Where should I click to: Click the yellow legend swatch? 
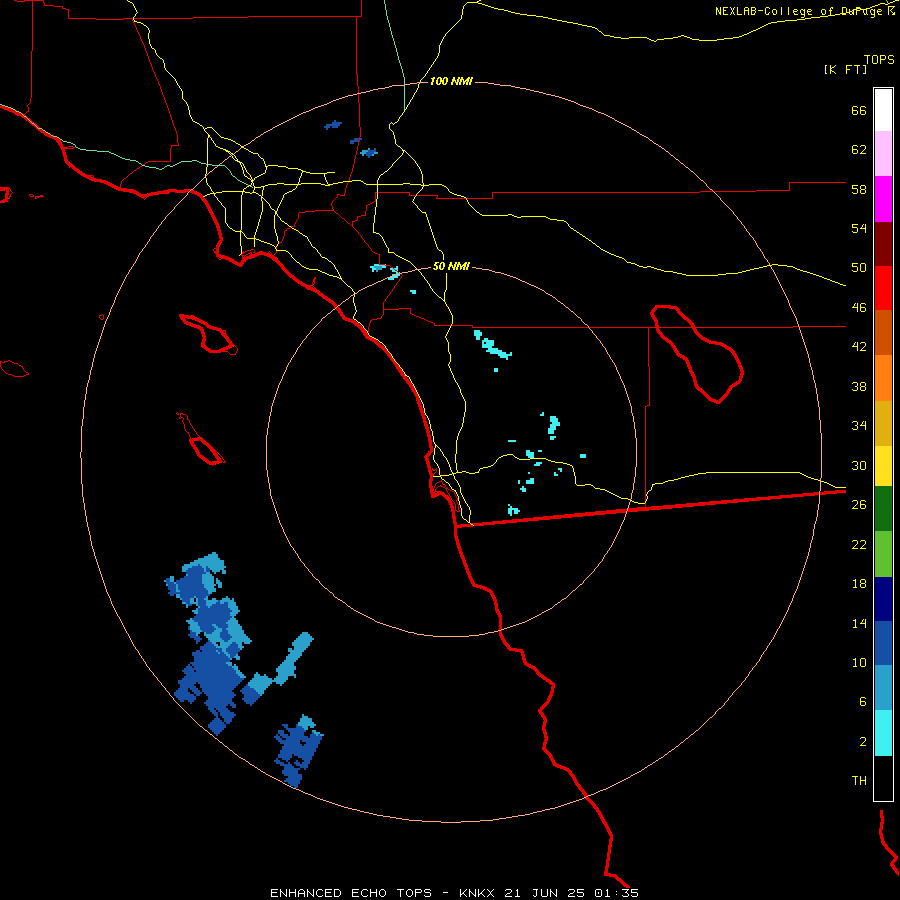pyautogui.click(x=883, y=465)
